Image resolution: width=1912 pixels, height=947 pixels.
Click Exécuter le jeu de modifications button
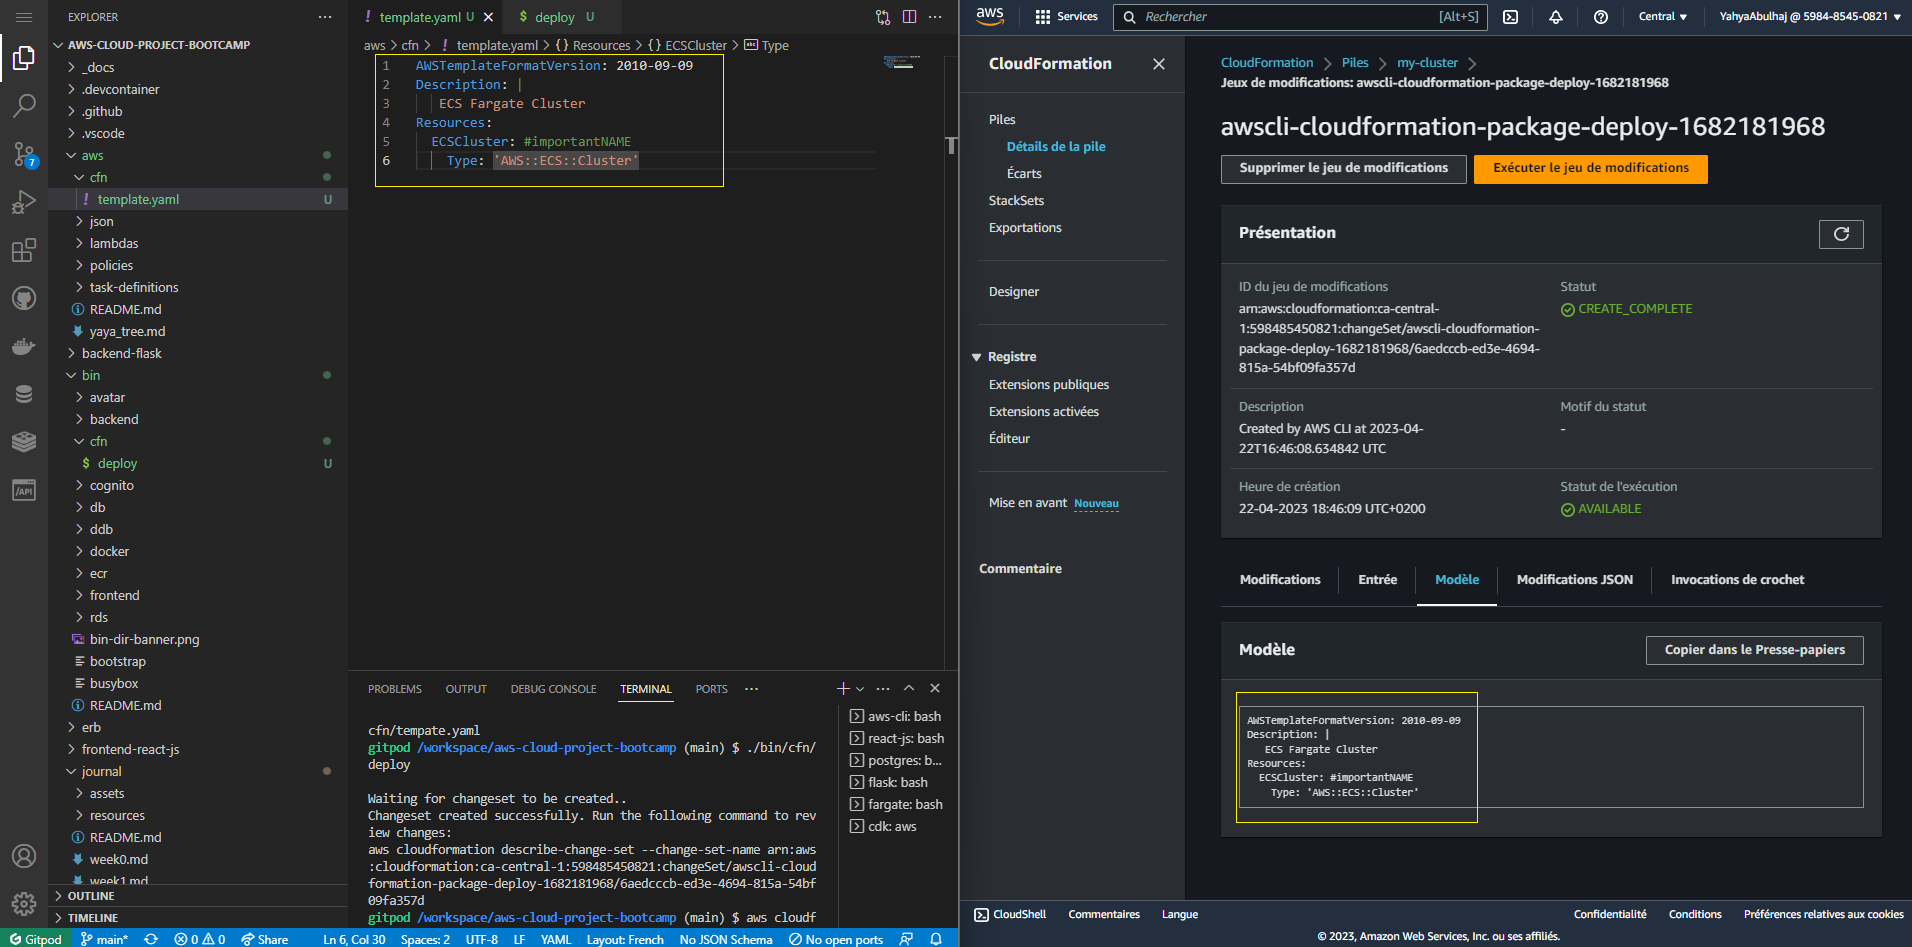1591,168
